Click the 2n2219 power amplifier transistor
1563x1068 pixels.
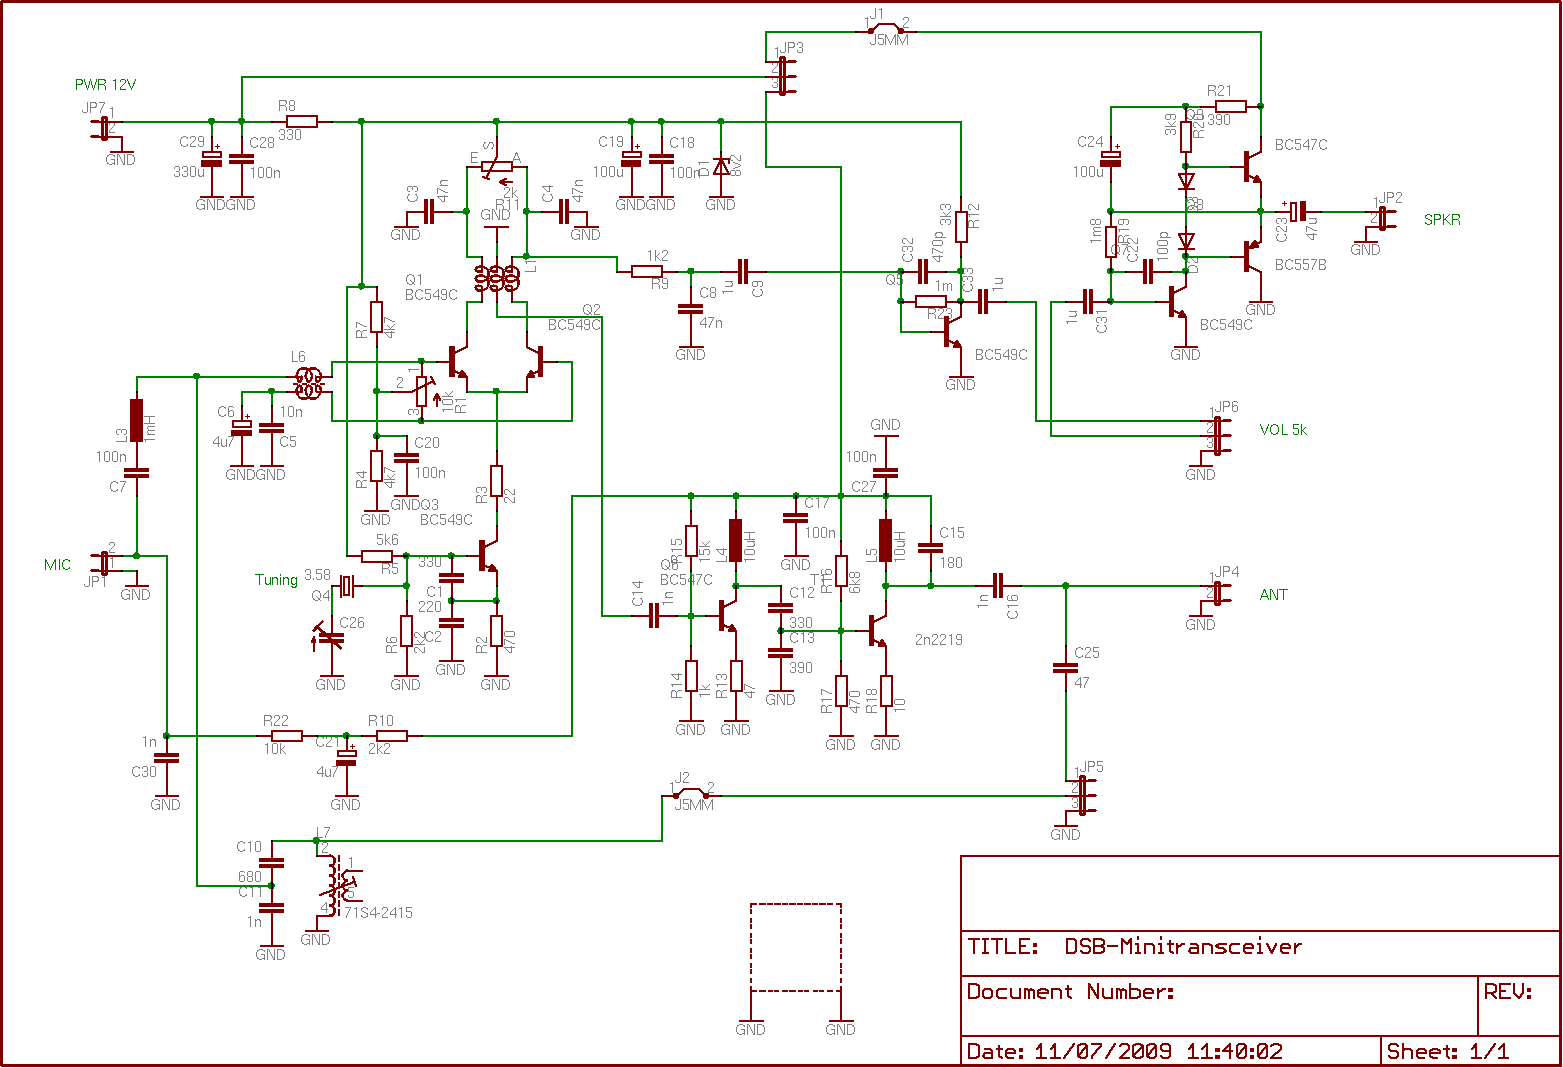coord(878,631)
